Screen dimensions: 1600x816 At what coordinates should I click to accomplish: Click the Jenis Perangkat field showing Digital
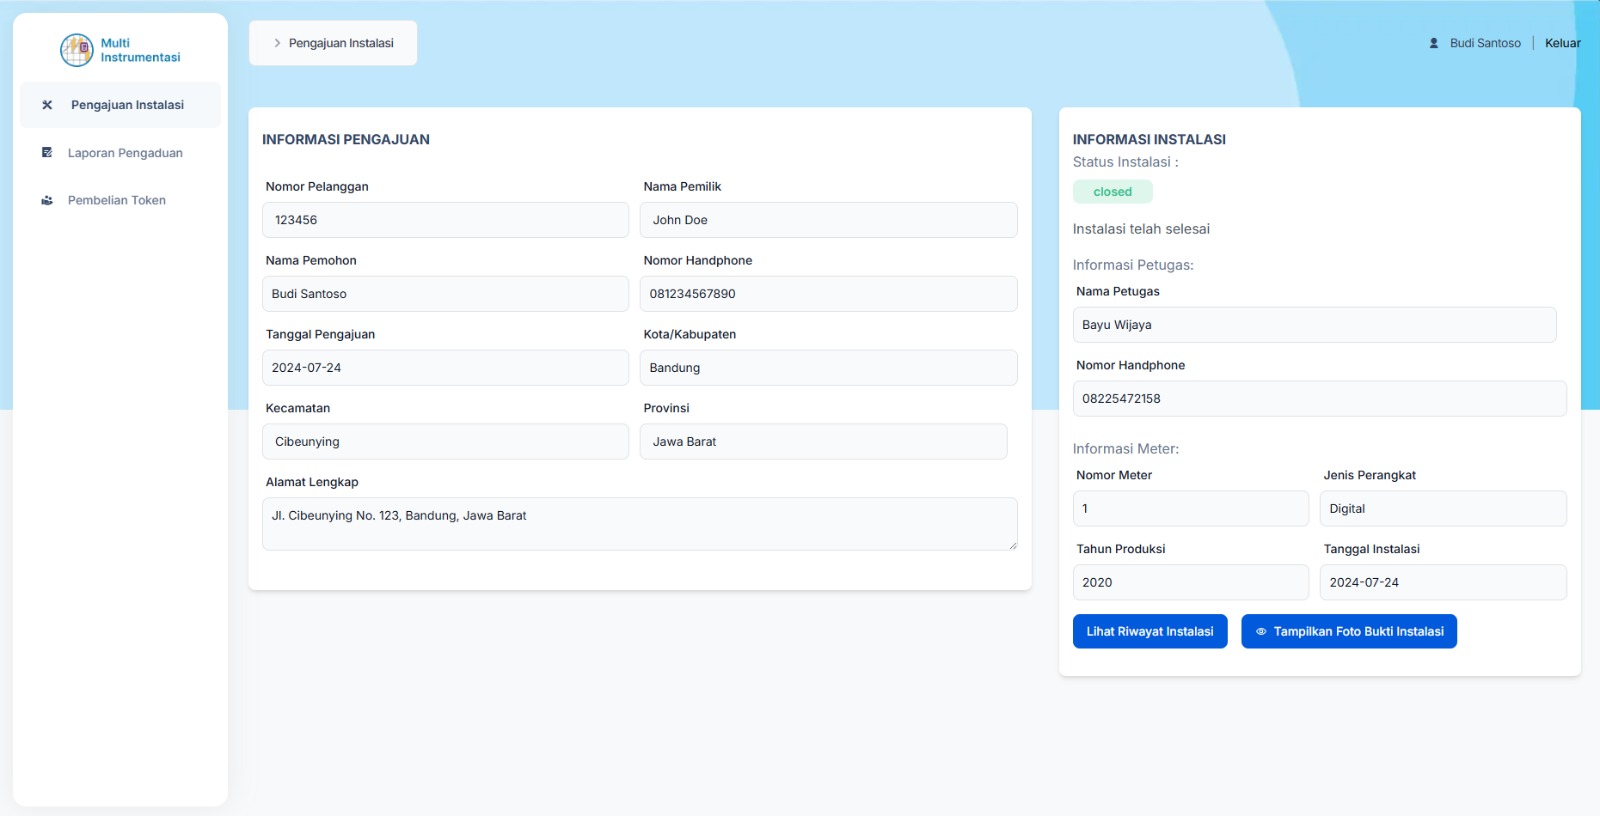[x=1442, y=509]
